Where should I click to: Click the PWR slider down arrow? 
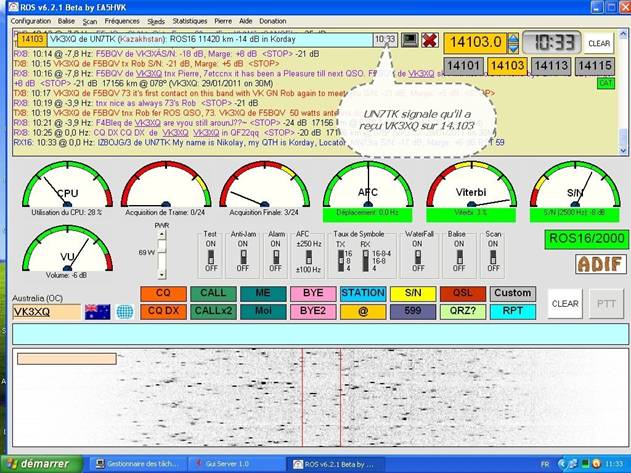[161, 275]
